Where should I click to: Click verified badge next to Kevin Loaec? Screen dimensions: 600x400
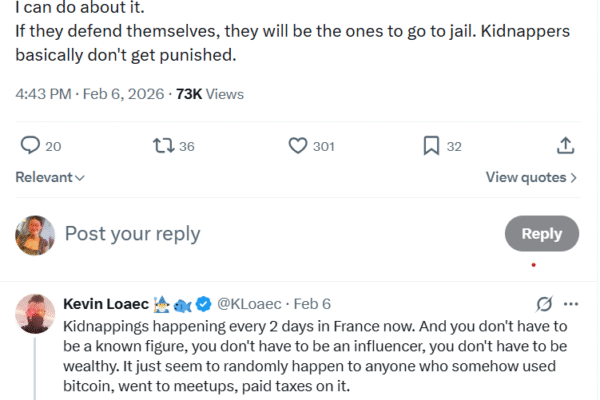(204, 303)
